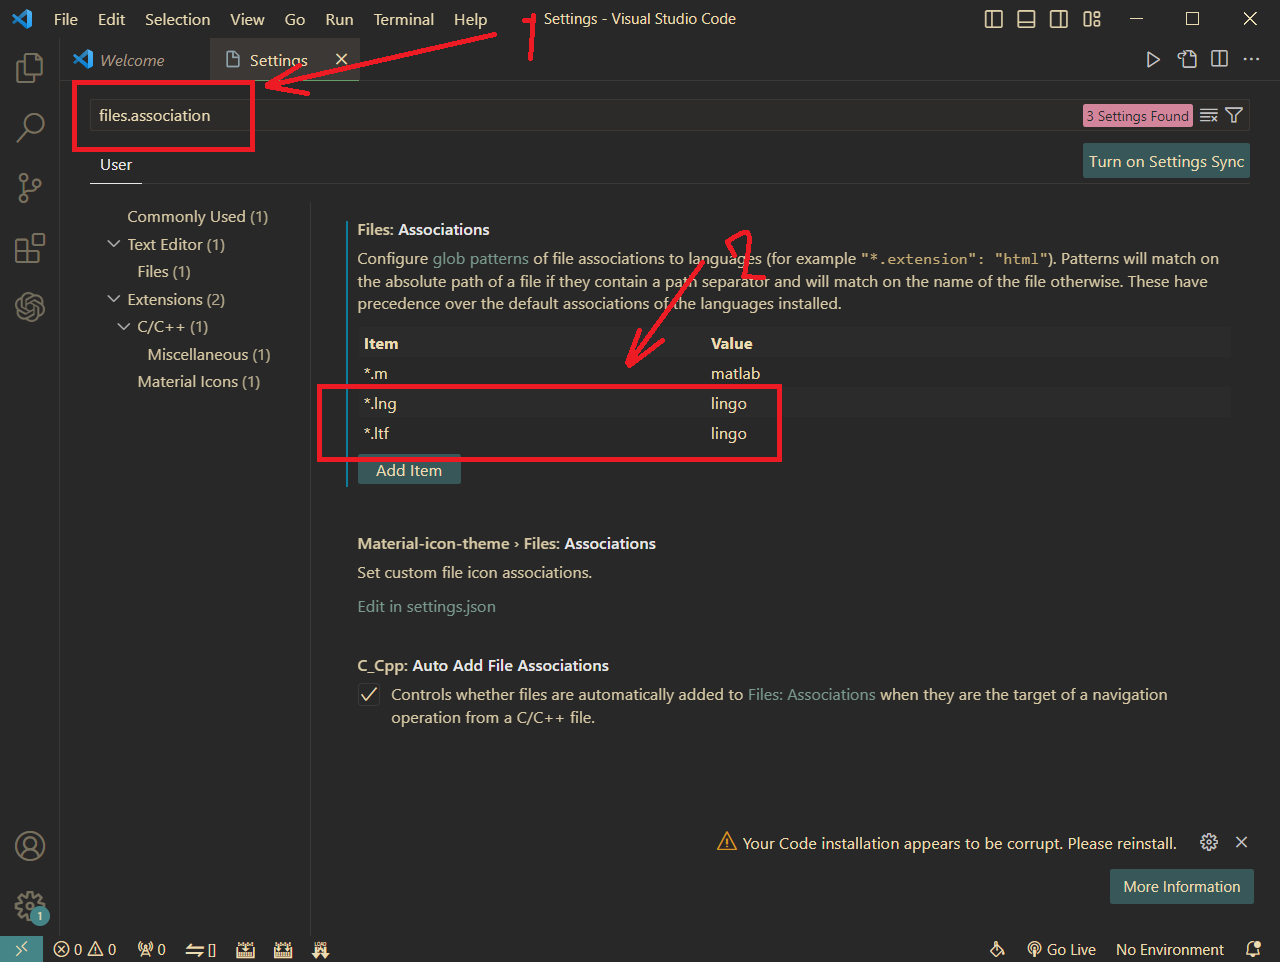Viewport: 1280px width, 962px height.
Task: Toggle Auto Add File Associations checkbox
Action: [369, 695]
